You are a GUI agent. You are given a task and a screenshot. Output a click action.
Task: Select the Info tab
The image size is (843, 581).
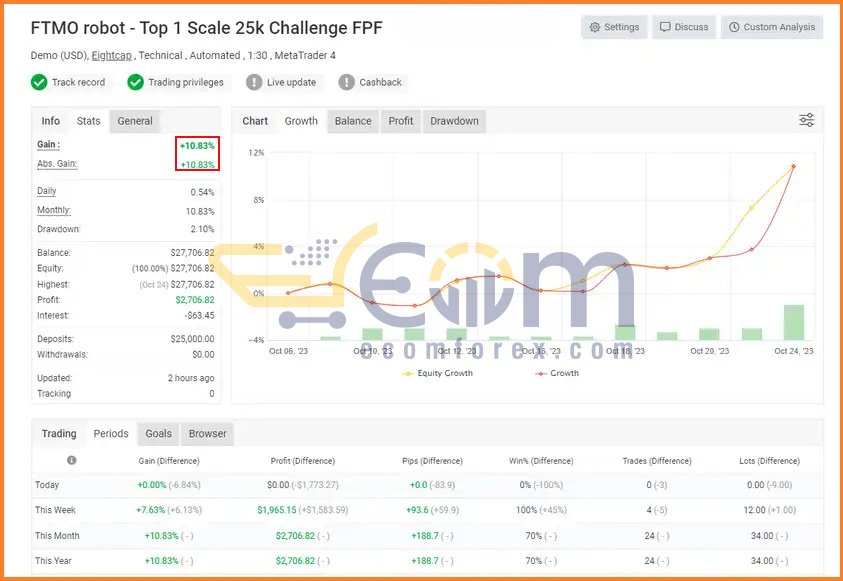pyautogui.click(x=51, y=121)
